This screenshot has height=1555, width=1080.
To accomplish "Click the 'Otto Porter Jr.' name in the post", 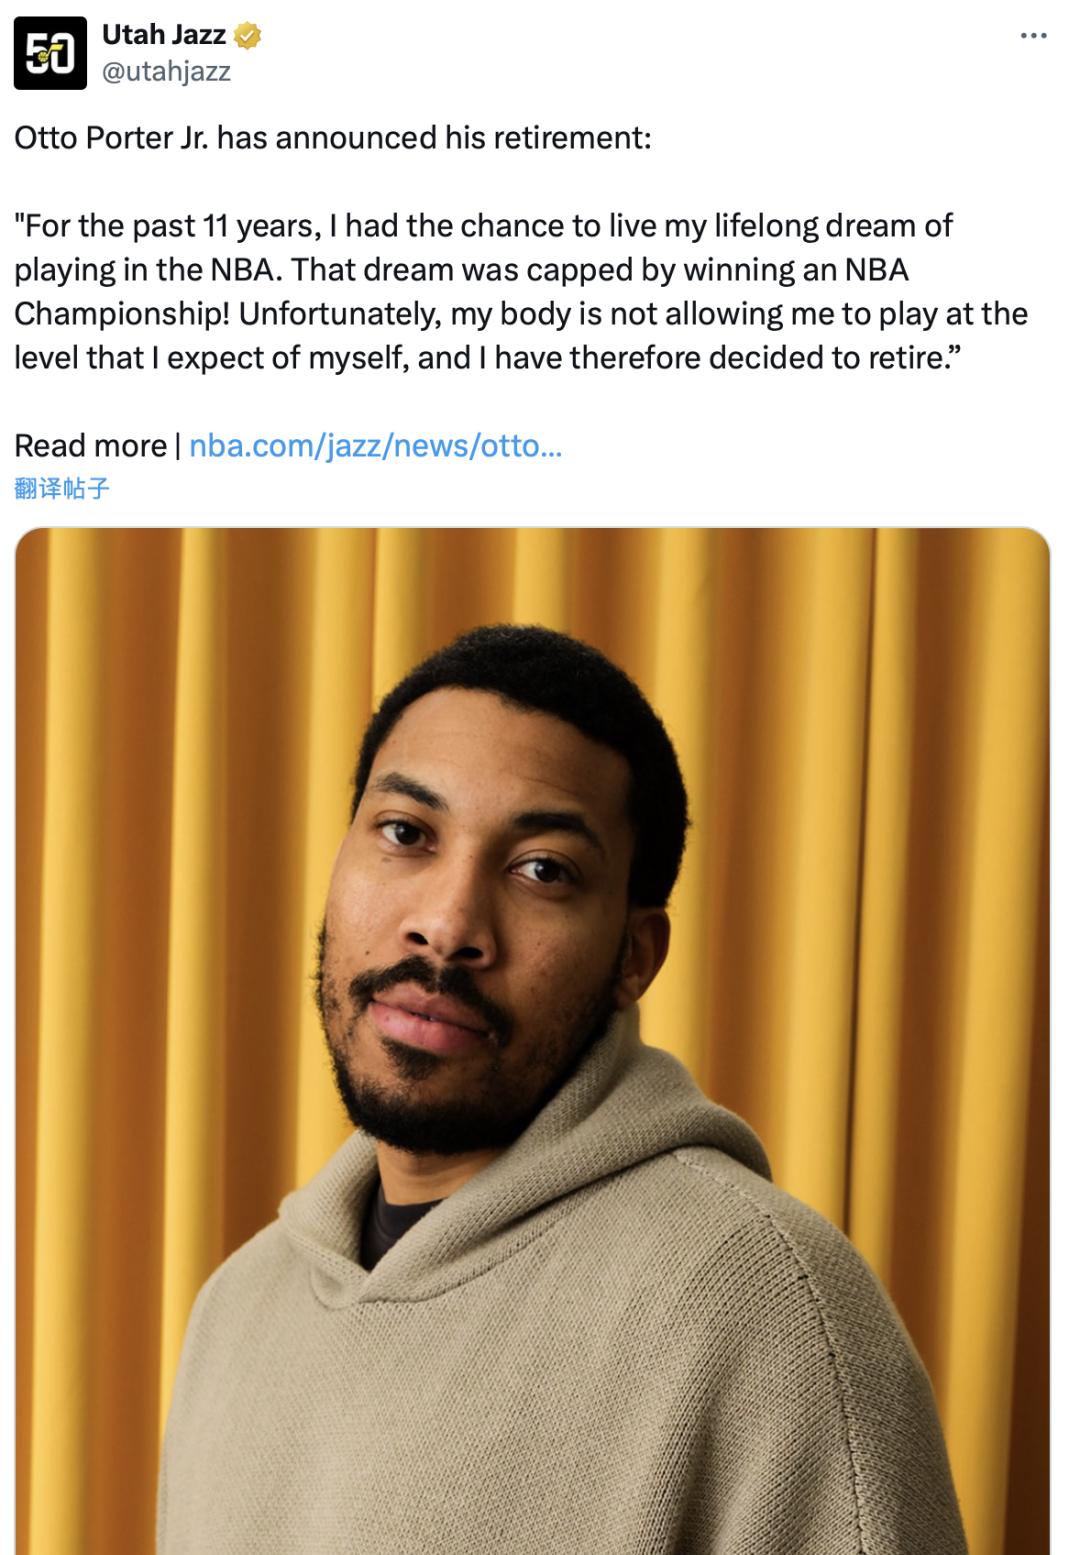I will [x=111, y=137].
